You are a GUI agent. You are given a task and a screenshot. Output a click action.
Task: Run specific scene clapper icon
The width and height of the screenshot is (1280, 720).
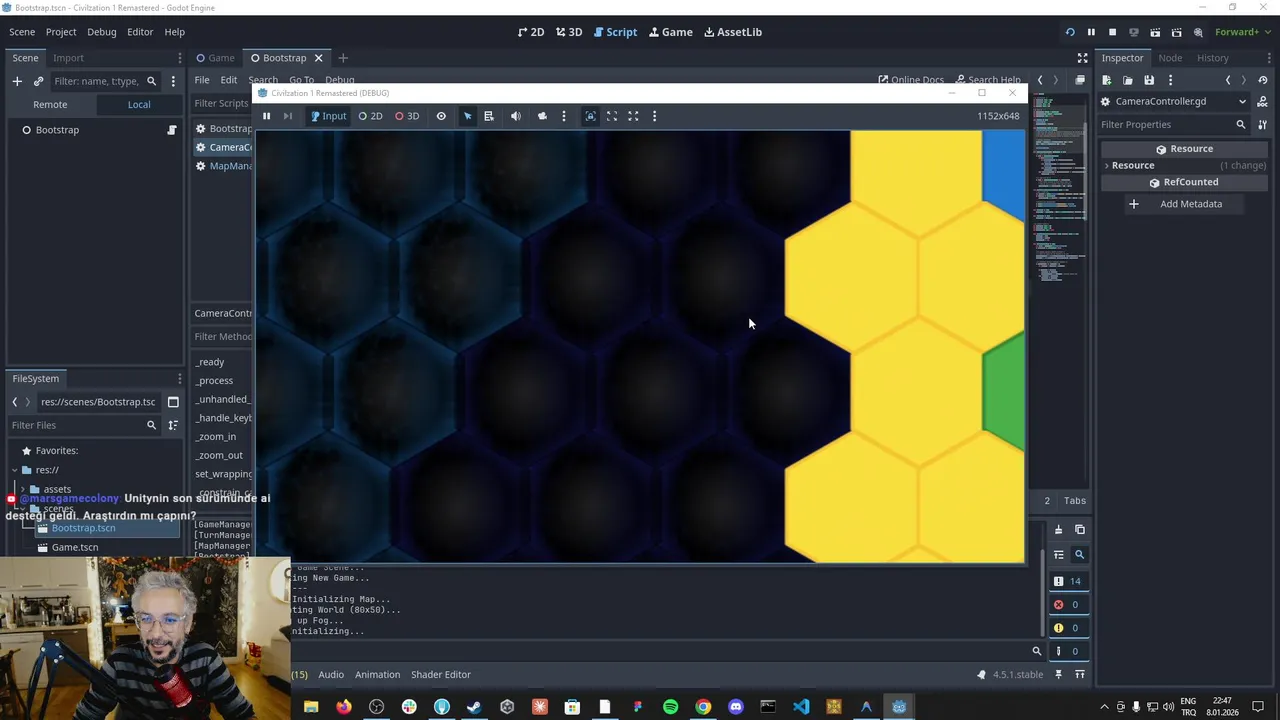[x=1176, y=32]
